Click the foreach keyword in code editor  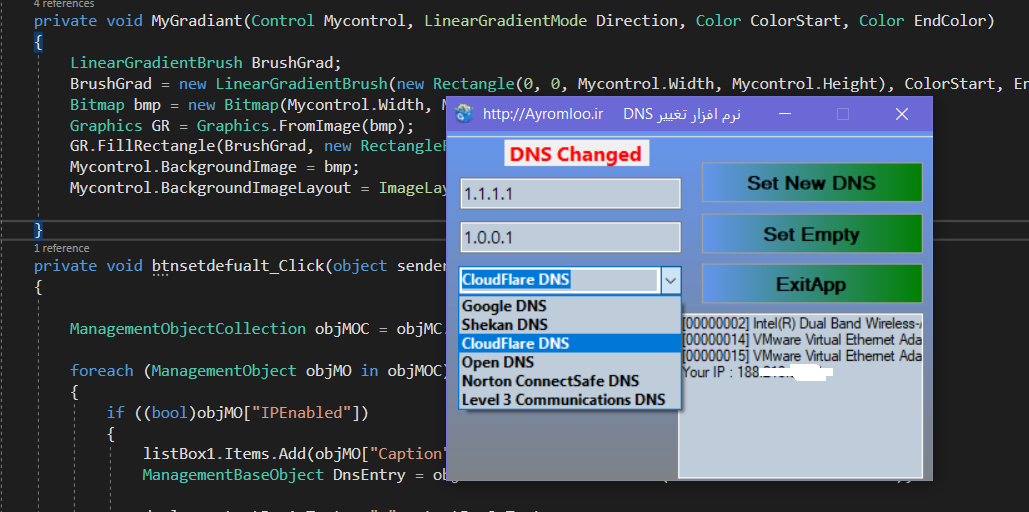tap(102, 371)
